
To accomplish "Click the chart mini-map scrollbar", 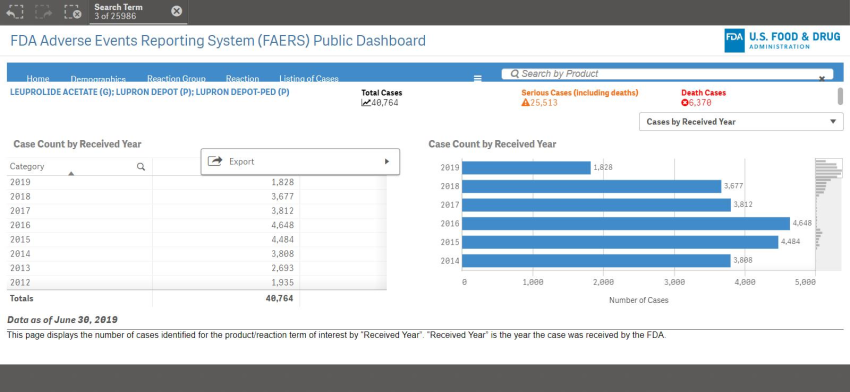I will (x=828, y=215).
